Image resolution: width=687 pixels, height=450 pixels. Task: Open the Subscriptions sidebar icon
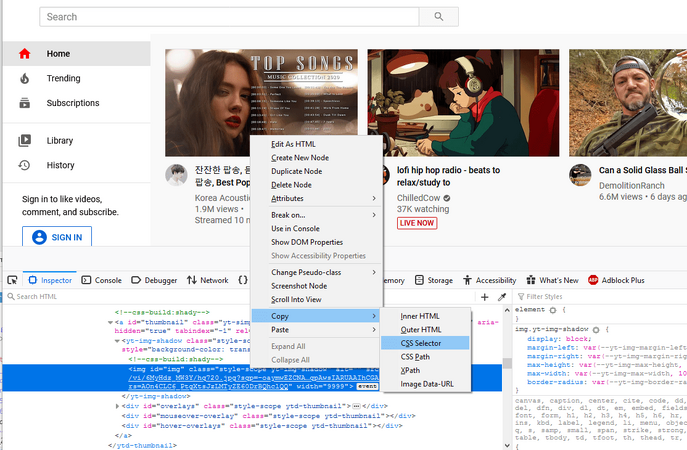click(x=25, y=103)
